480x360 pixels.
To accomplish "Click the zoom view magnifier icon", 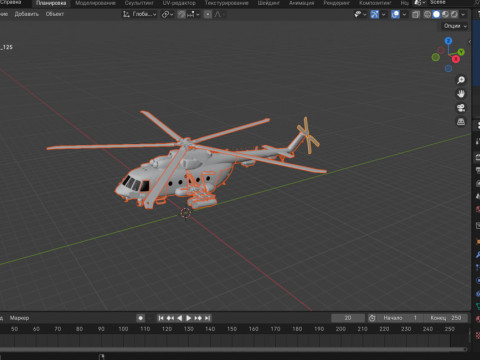I will 461,80.
